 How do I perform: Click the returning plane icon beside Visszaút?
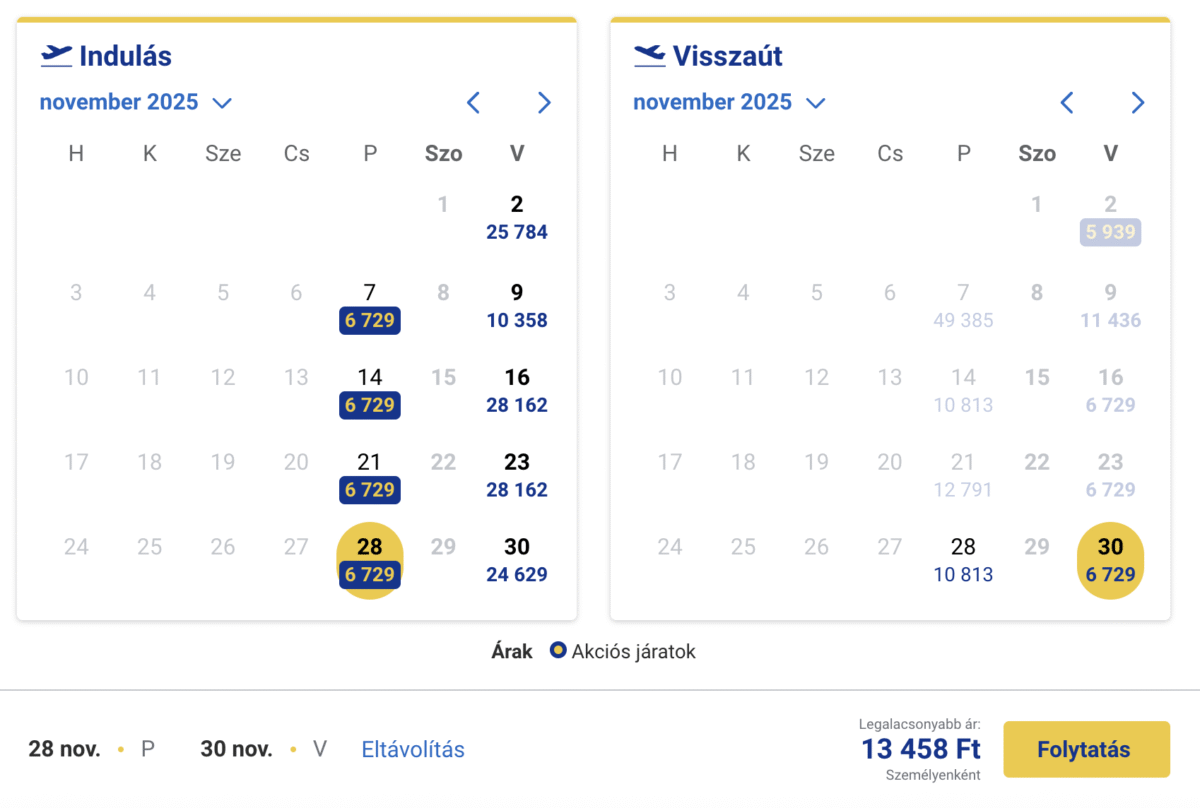click(x=650, y=56)
